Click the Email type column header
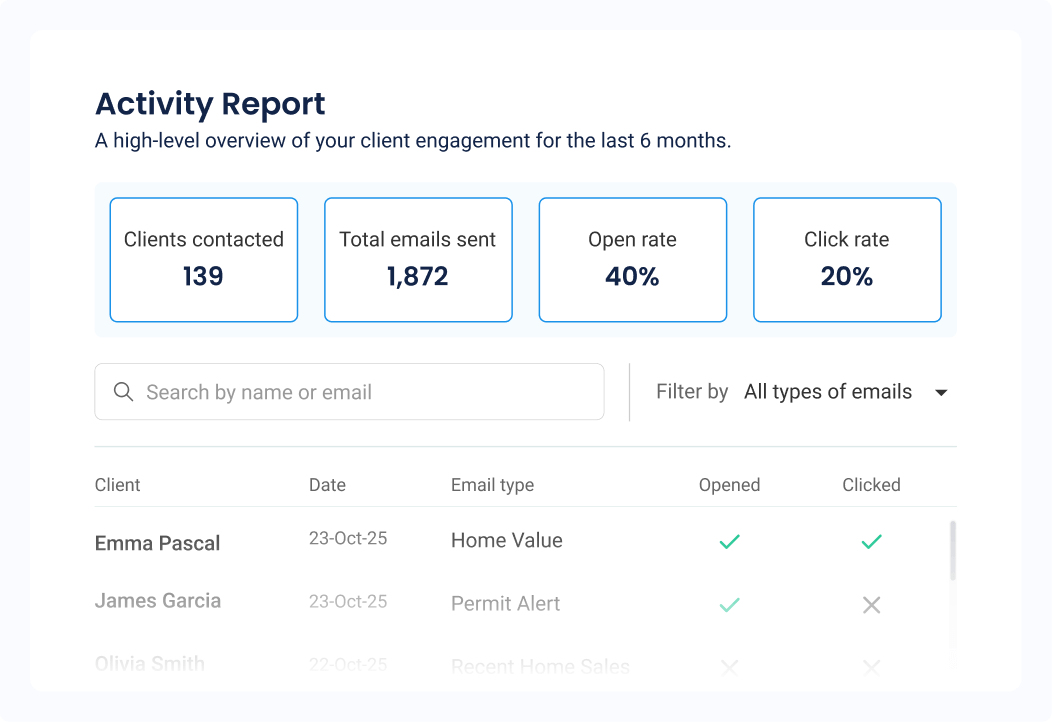 [492, 485]
